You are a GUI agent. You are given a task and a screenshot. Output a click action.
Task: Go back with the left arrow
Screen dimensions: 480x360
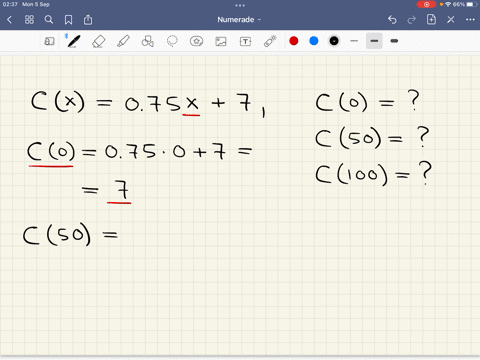[9, 20]
